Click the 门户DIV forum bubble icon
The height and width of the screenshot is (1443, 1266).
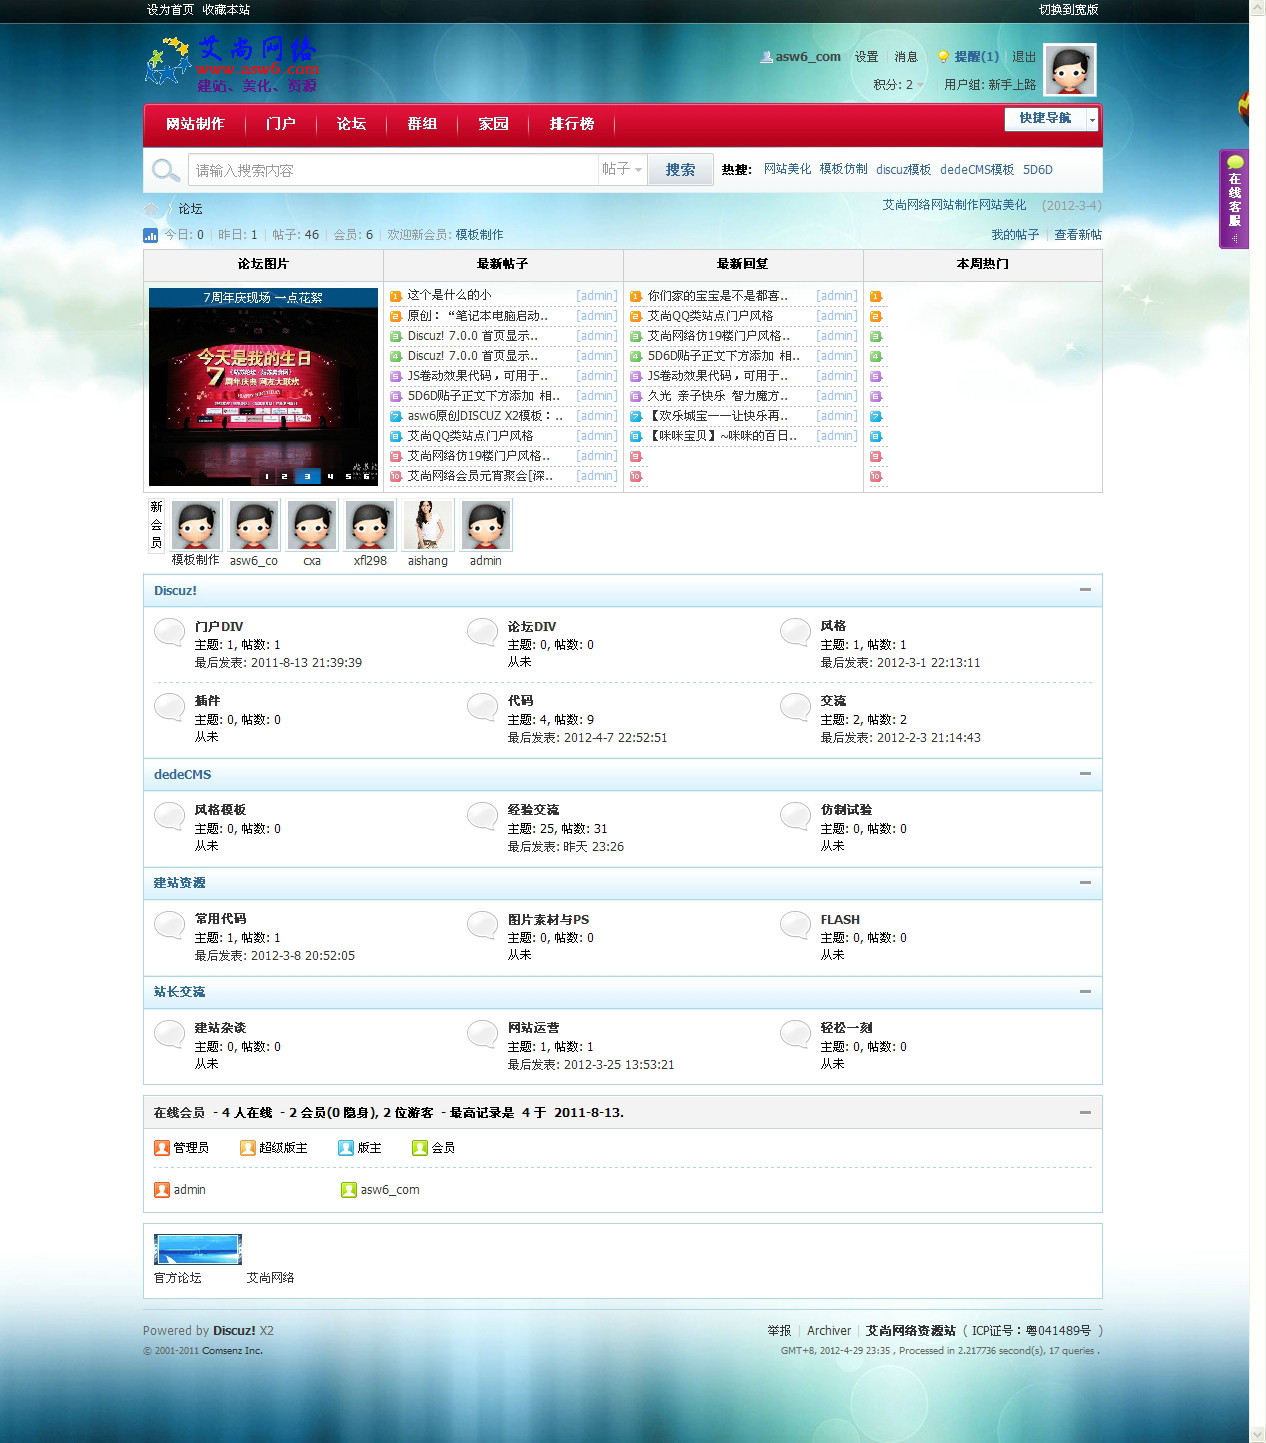pos(170,632)
